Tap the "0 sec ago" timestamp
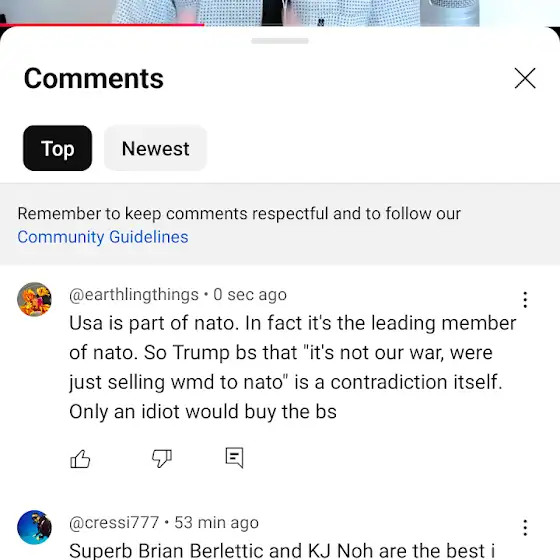Screen dimensions: 560x560 pyautogui.click(x=250, y=295)
